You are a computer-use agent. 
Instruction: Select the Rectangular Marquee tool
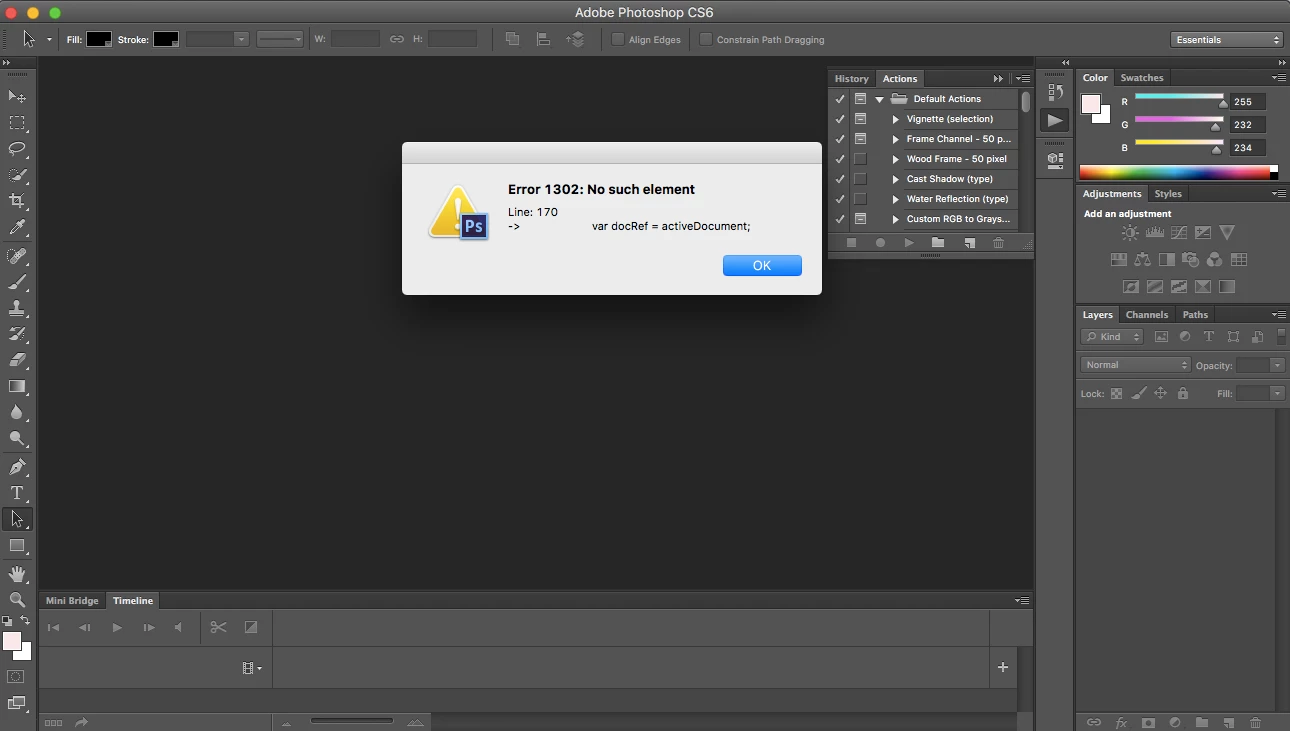click(17, 123)
